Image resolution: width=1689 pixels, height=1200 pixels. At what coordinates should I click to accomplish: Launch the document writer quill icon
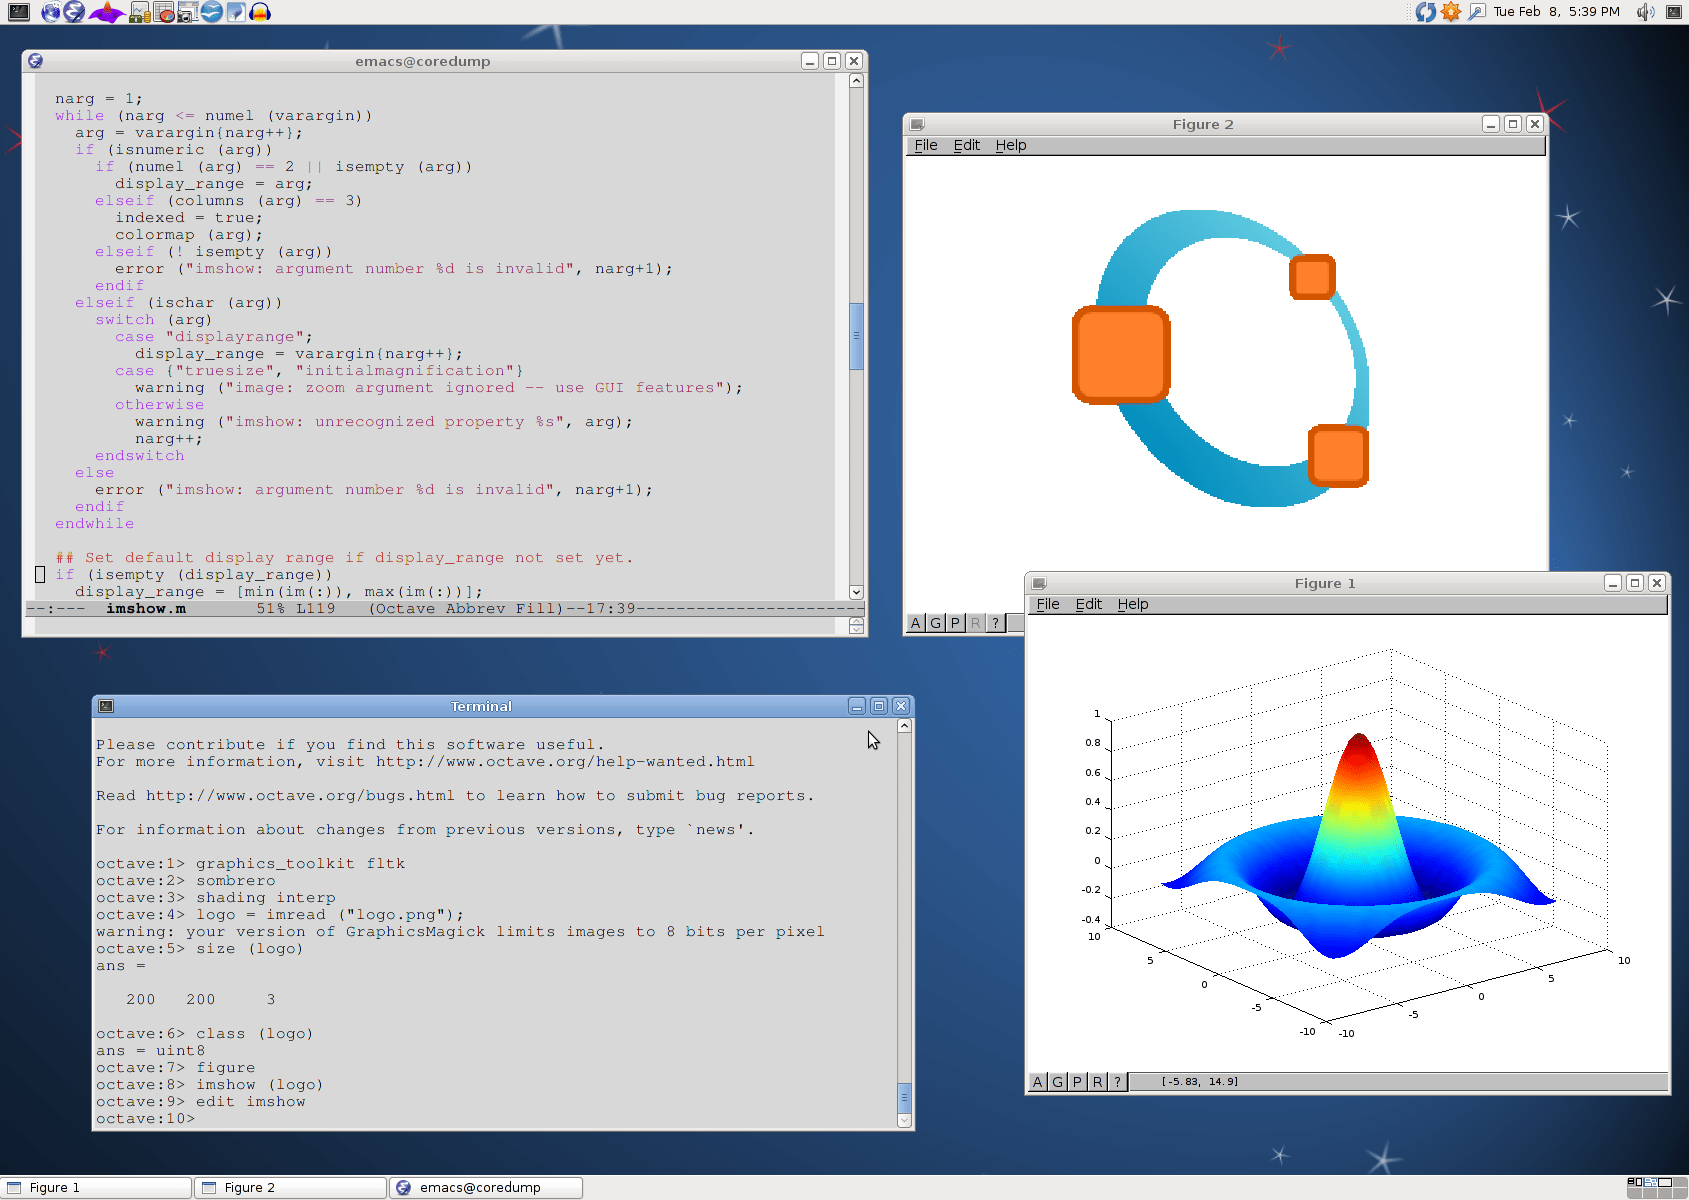[x=235, y=12]
